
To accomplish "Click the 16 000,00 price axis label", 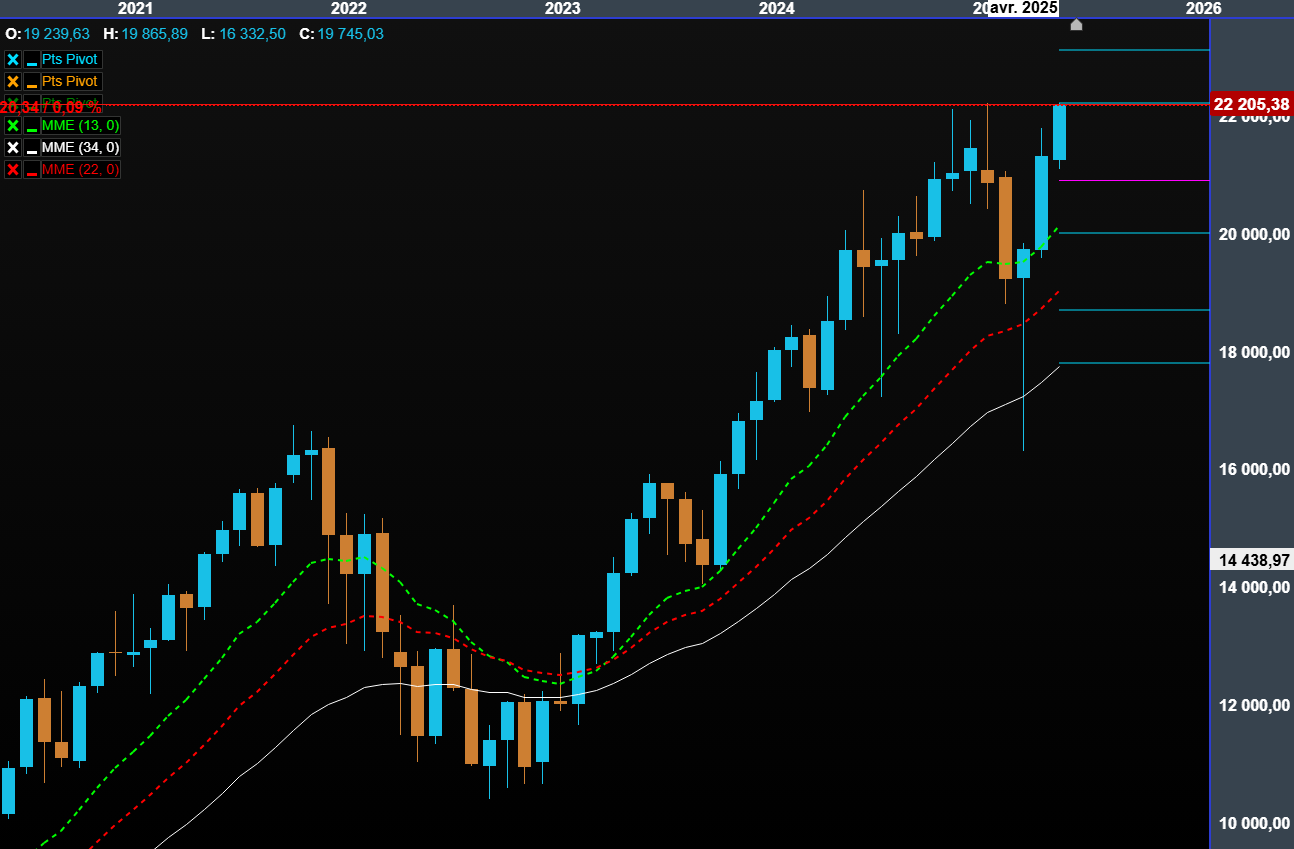I will point(1252,470).
